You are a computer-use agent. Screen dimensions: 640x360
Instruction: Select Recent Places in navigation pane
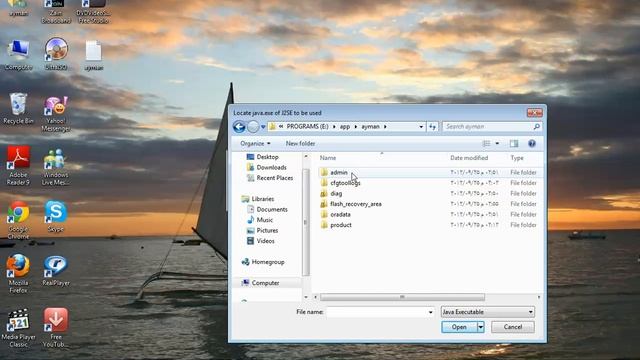click(x=274, y=178)
